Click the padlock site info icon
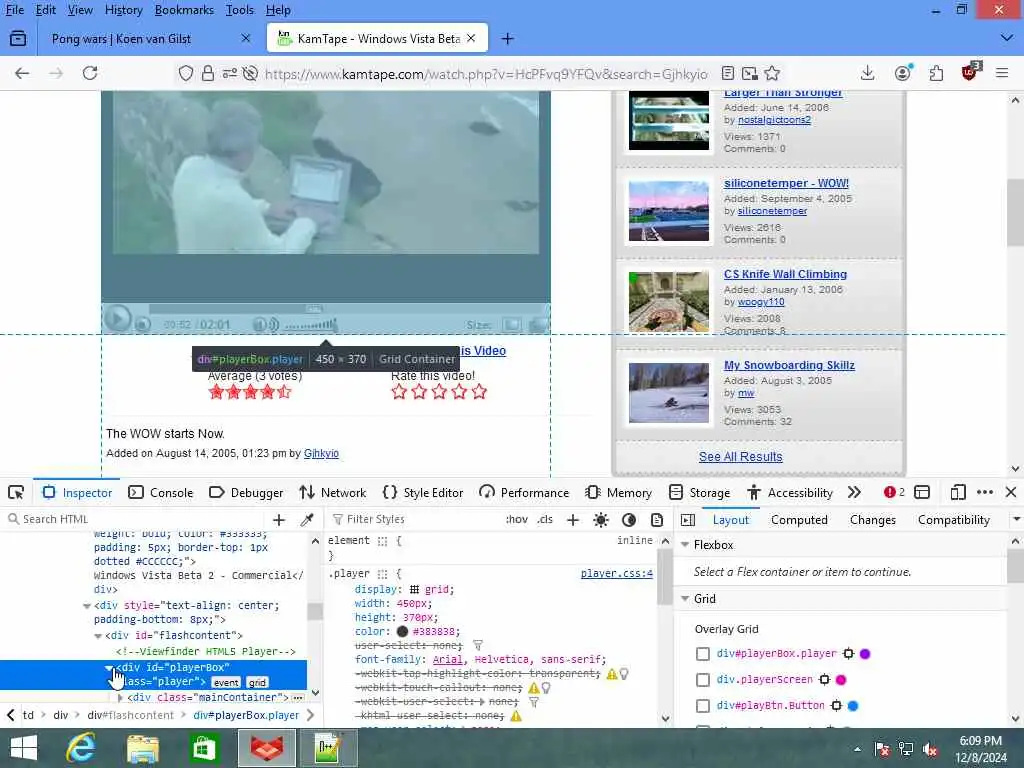This screenshot has width=1024, height=768. [x=208, y=73]
